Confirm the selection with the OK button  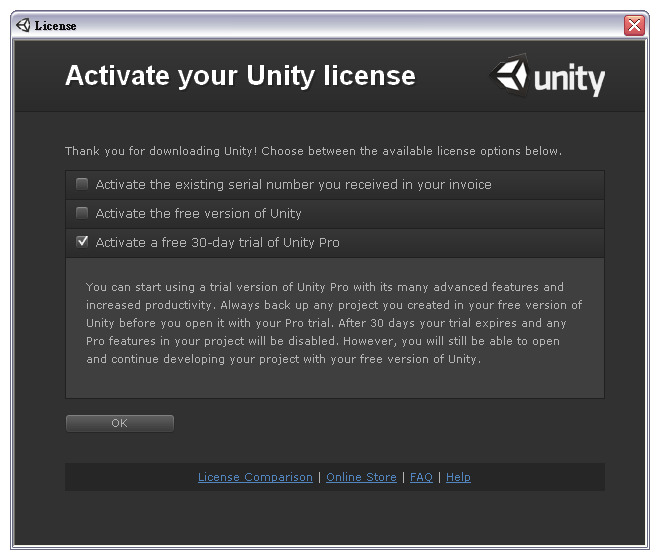click(x=120, y=423)
